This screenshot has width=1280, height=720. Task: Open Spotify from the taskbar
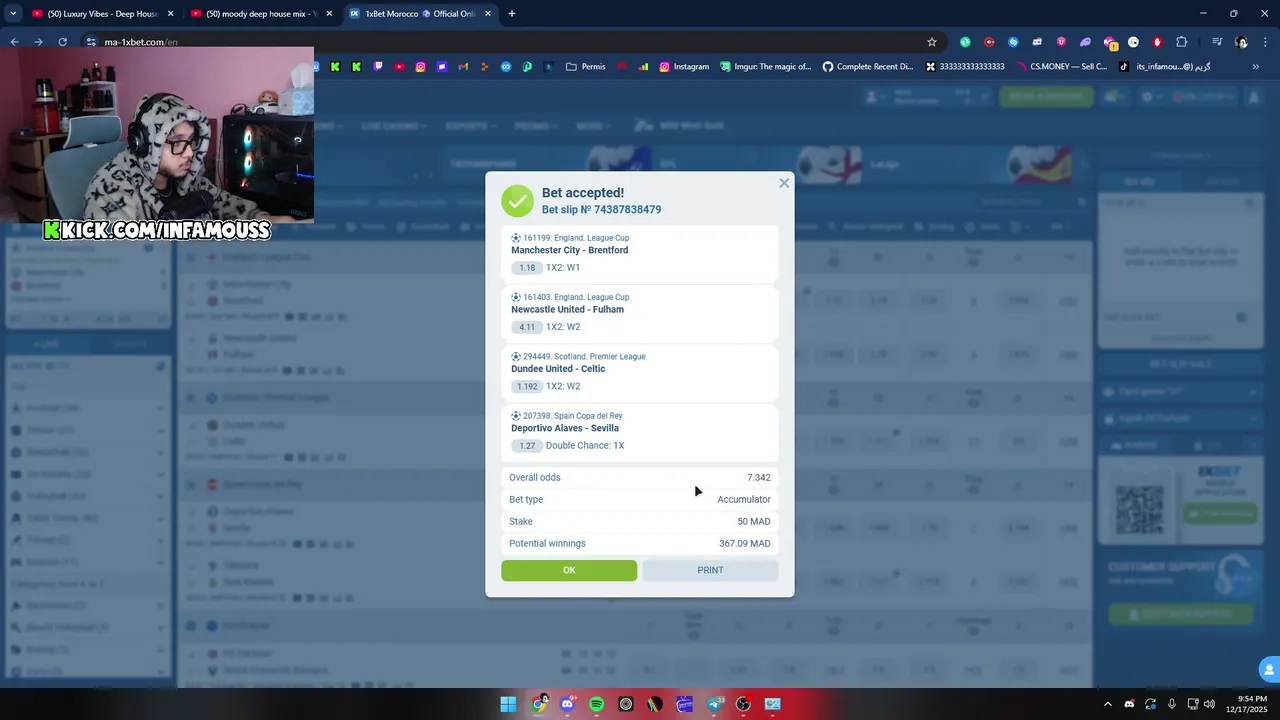pyautogui.click(x=597, y=704)
